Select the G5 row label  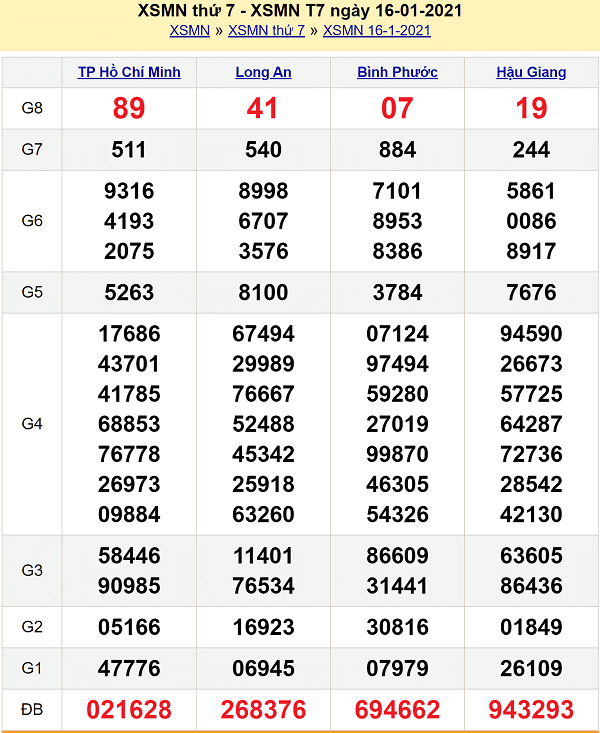click(x=32, y=292)
